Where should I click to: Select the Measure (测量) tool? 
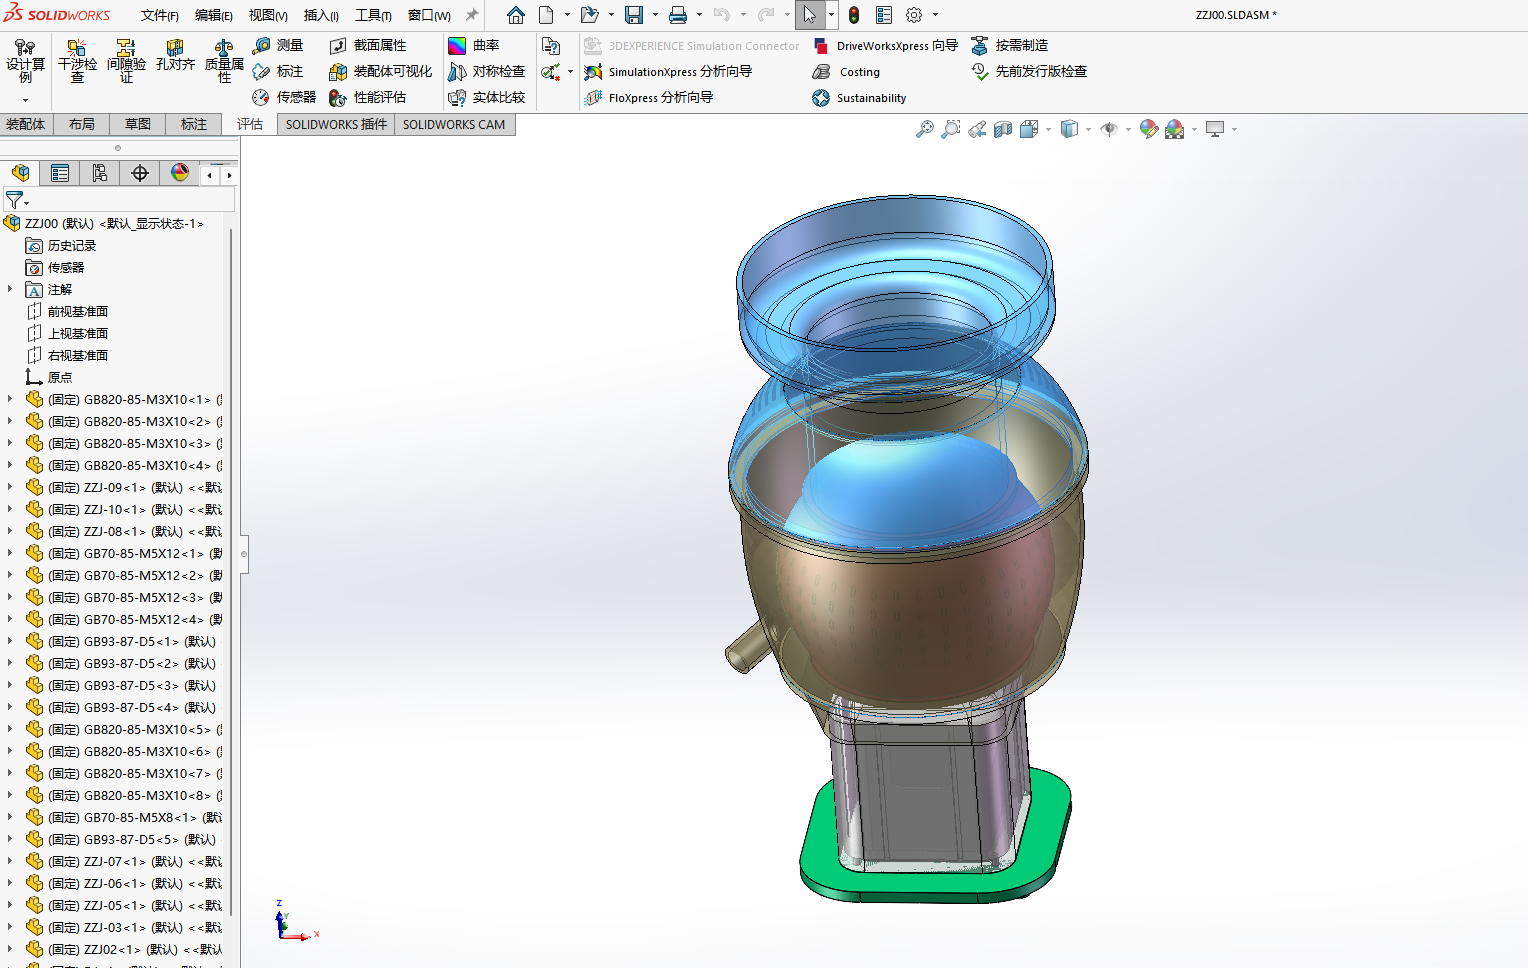tap(278, 46)
